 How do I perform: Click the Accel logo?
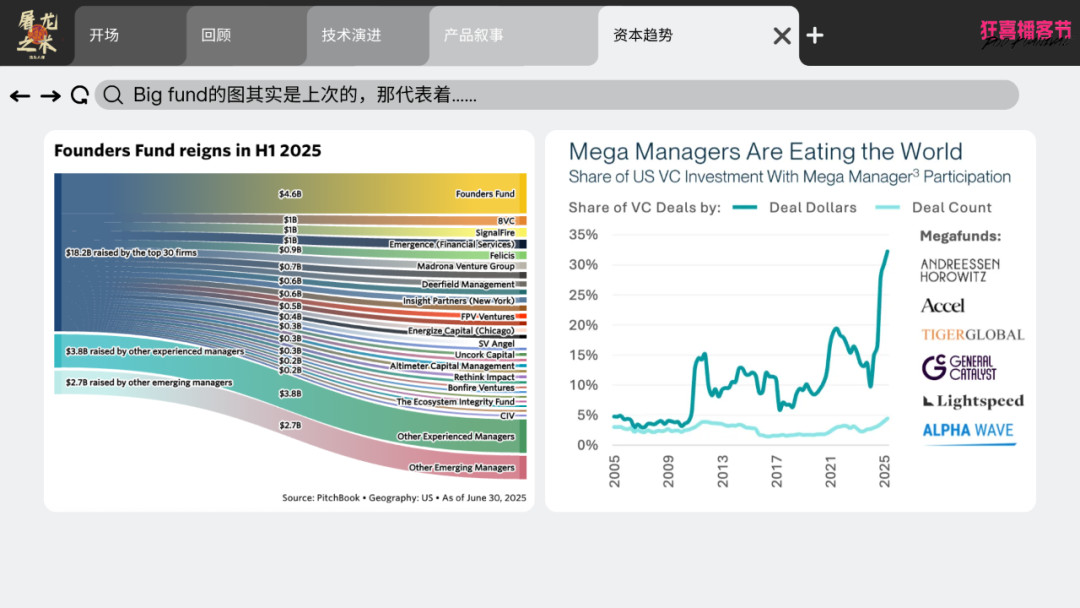943,306
